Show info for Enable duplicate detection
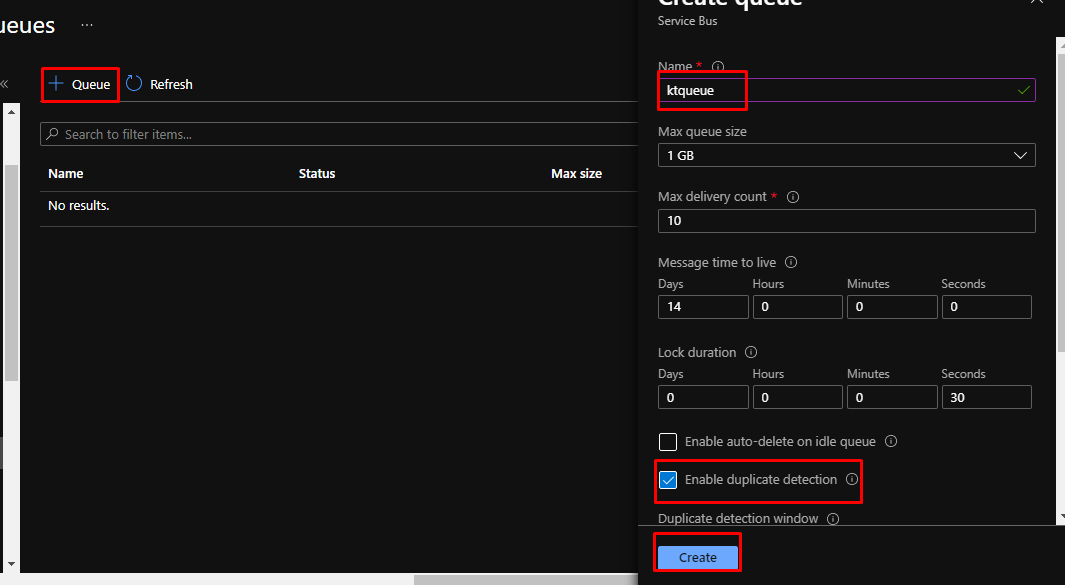The image size is (1065, 585). click(852, 480)
